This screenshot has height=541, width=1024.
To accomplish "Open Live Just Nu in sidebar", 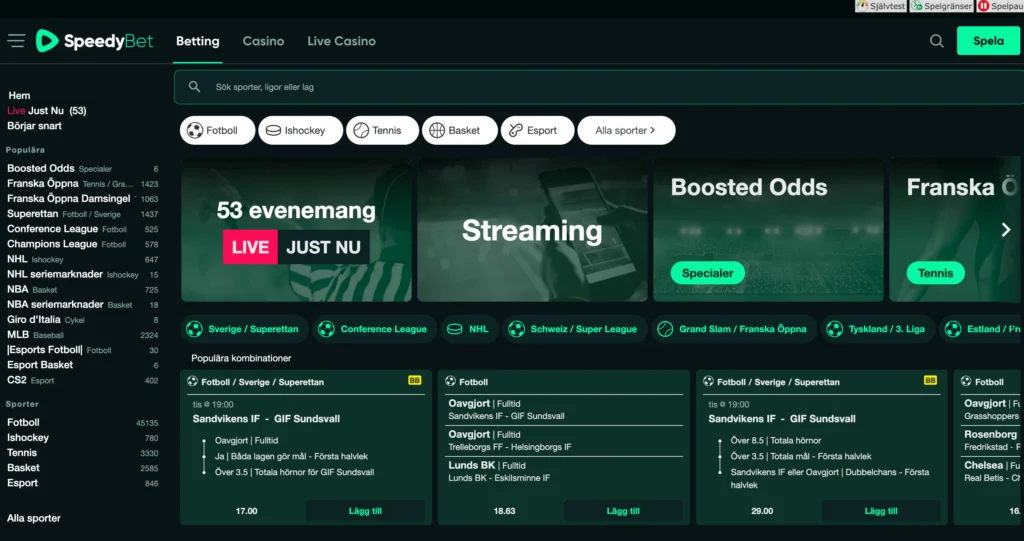I will 46,111.
